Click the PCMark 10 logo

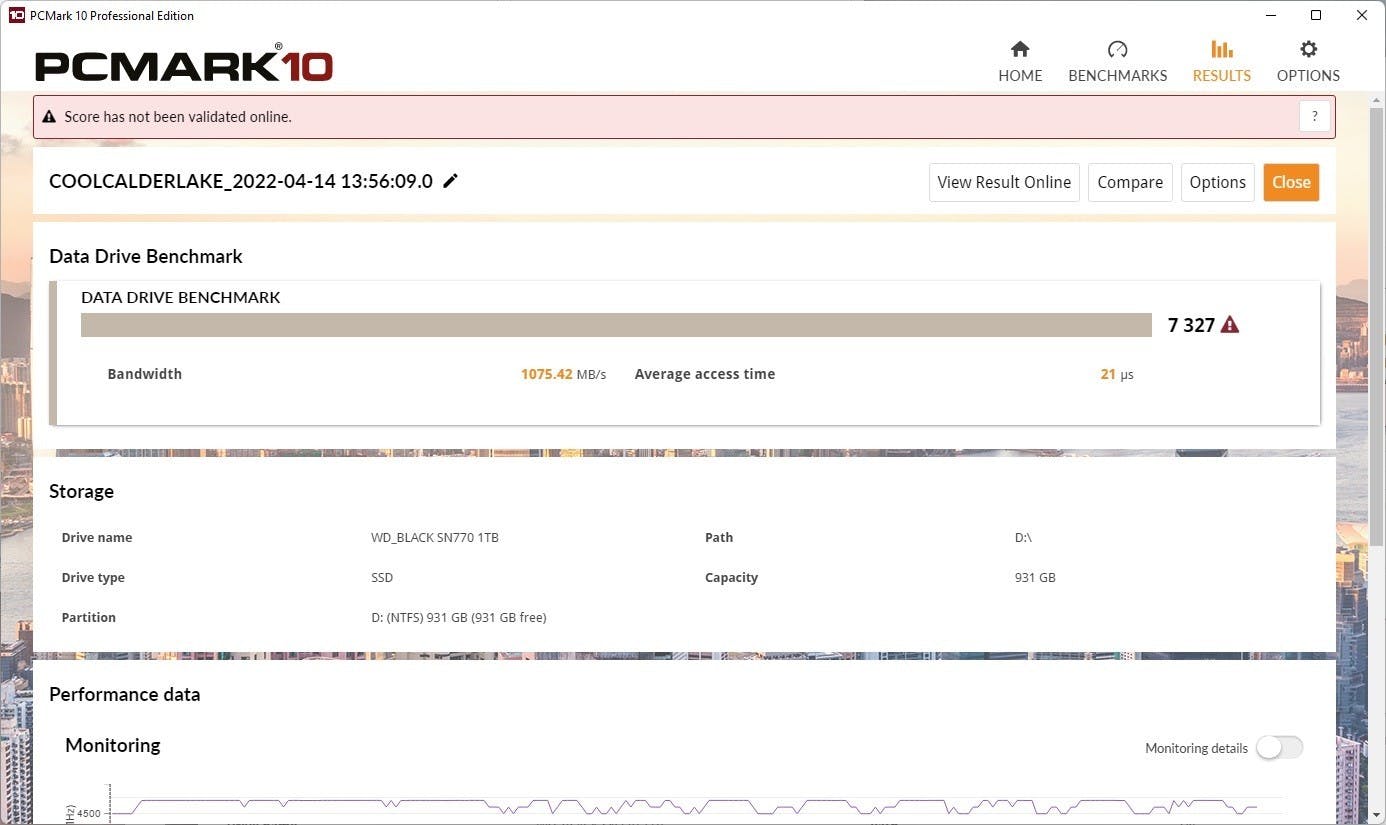(184, 65)
